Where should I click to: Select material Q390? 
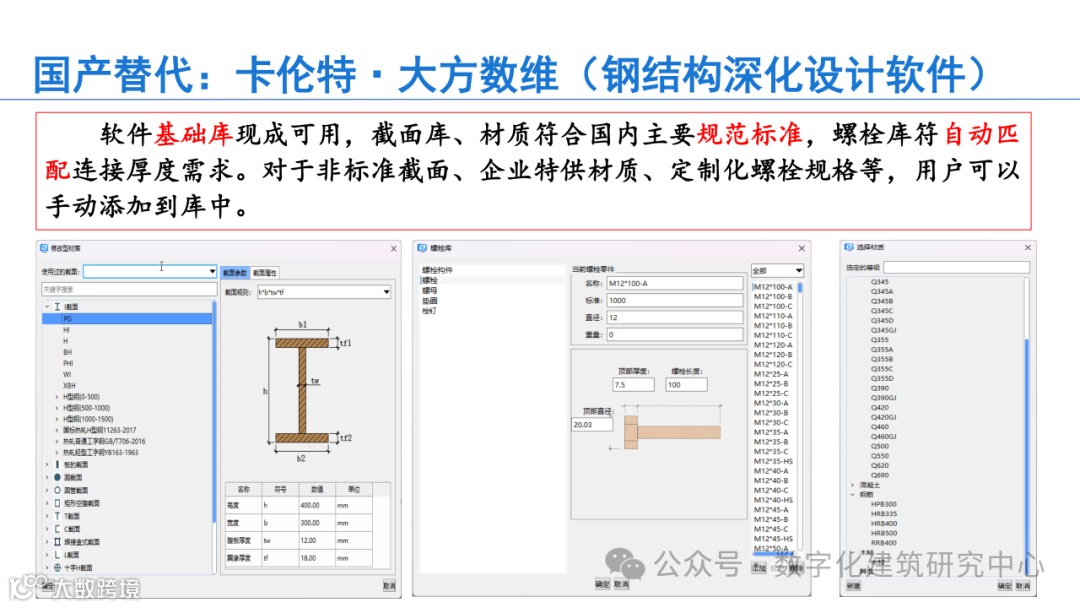(880, 388)
